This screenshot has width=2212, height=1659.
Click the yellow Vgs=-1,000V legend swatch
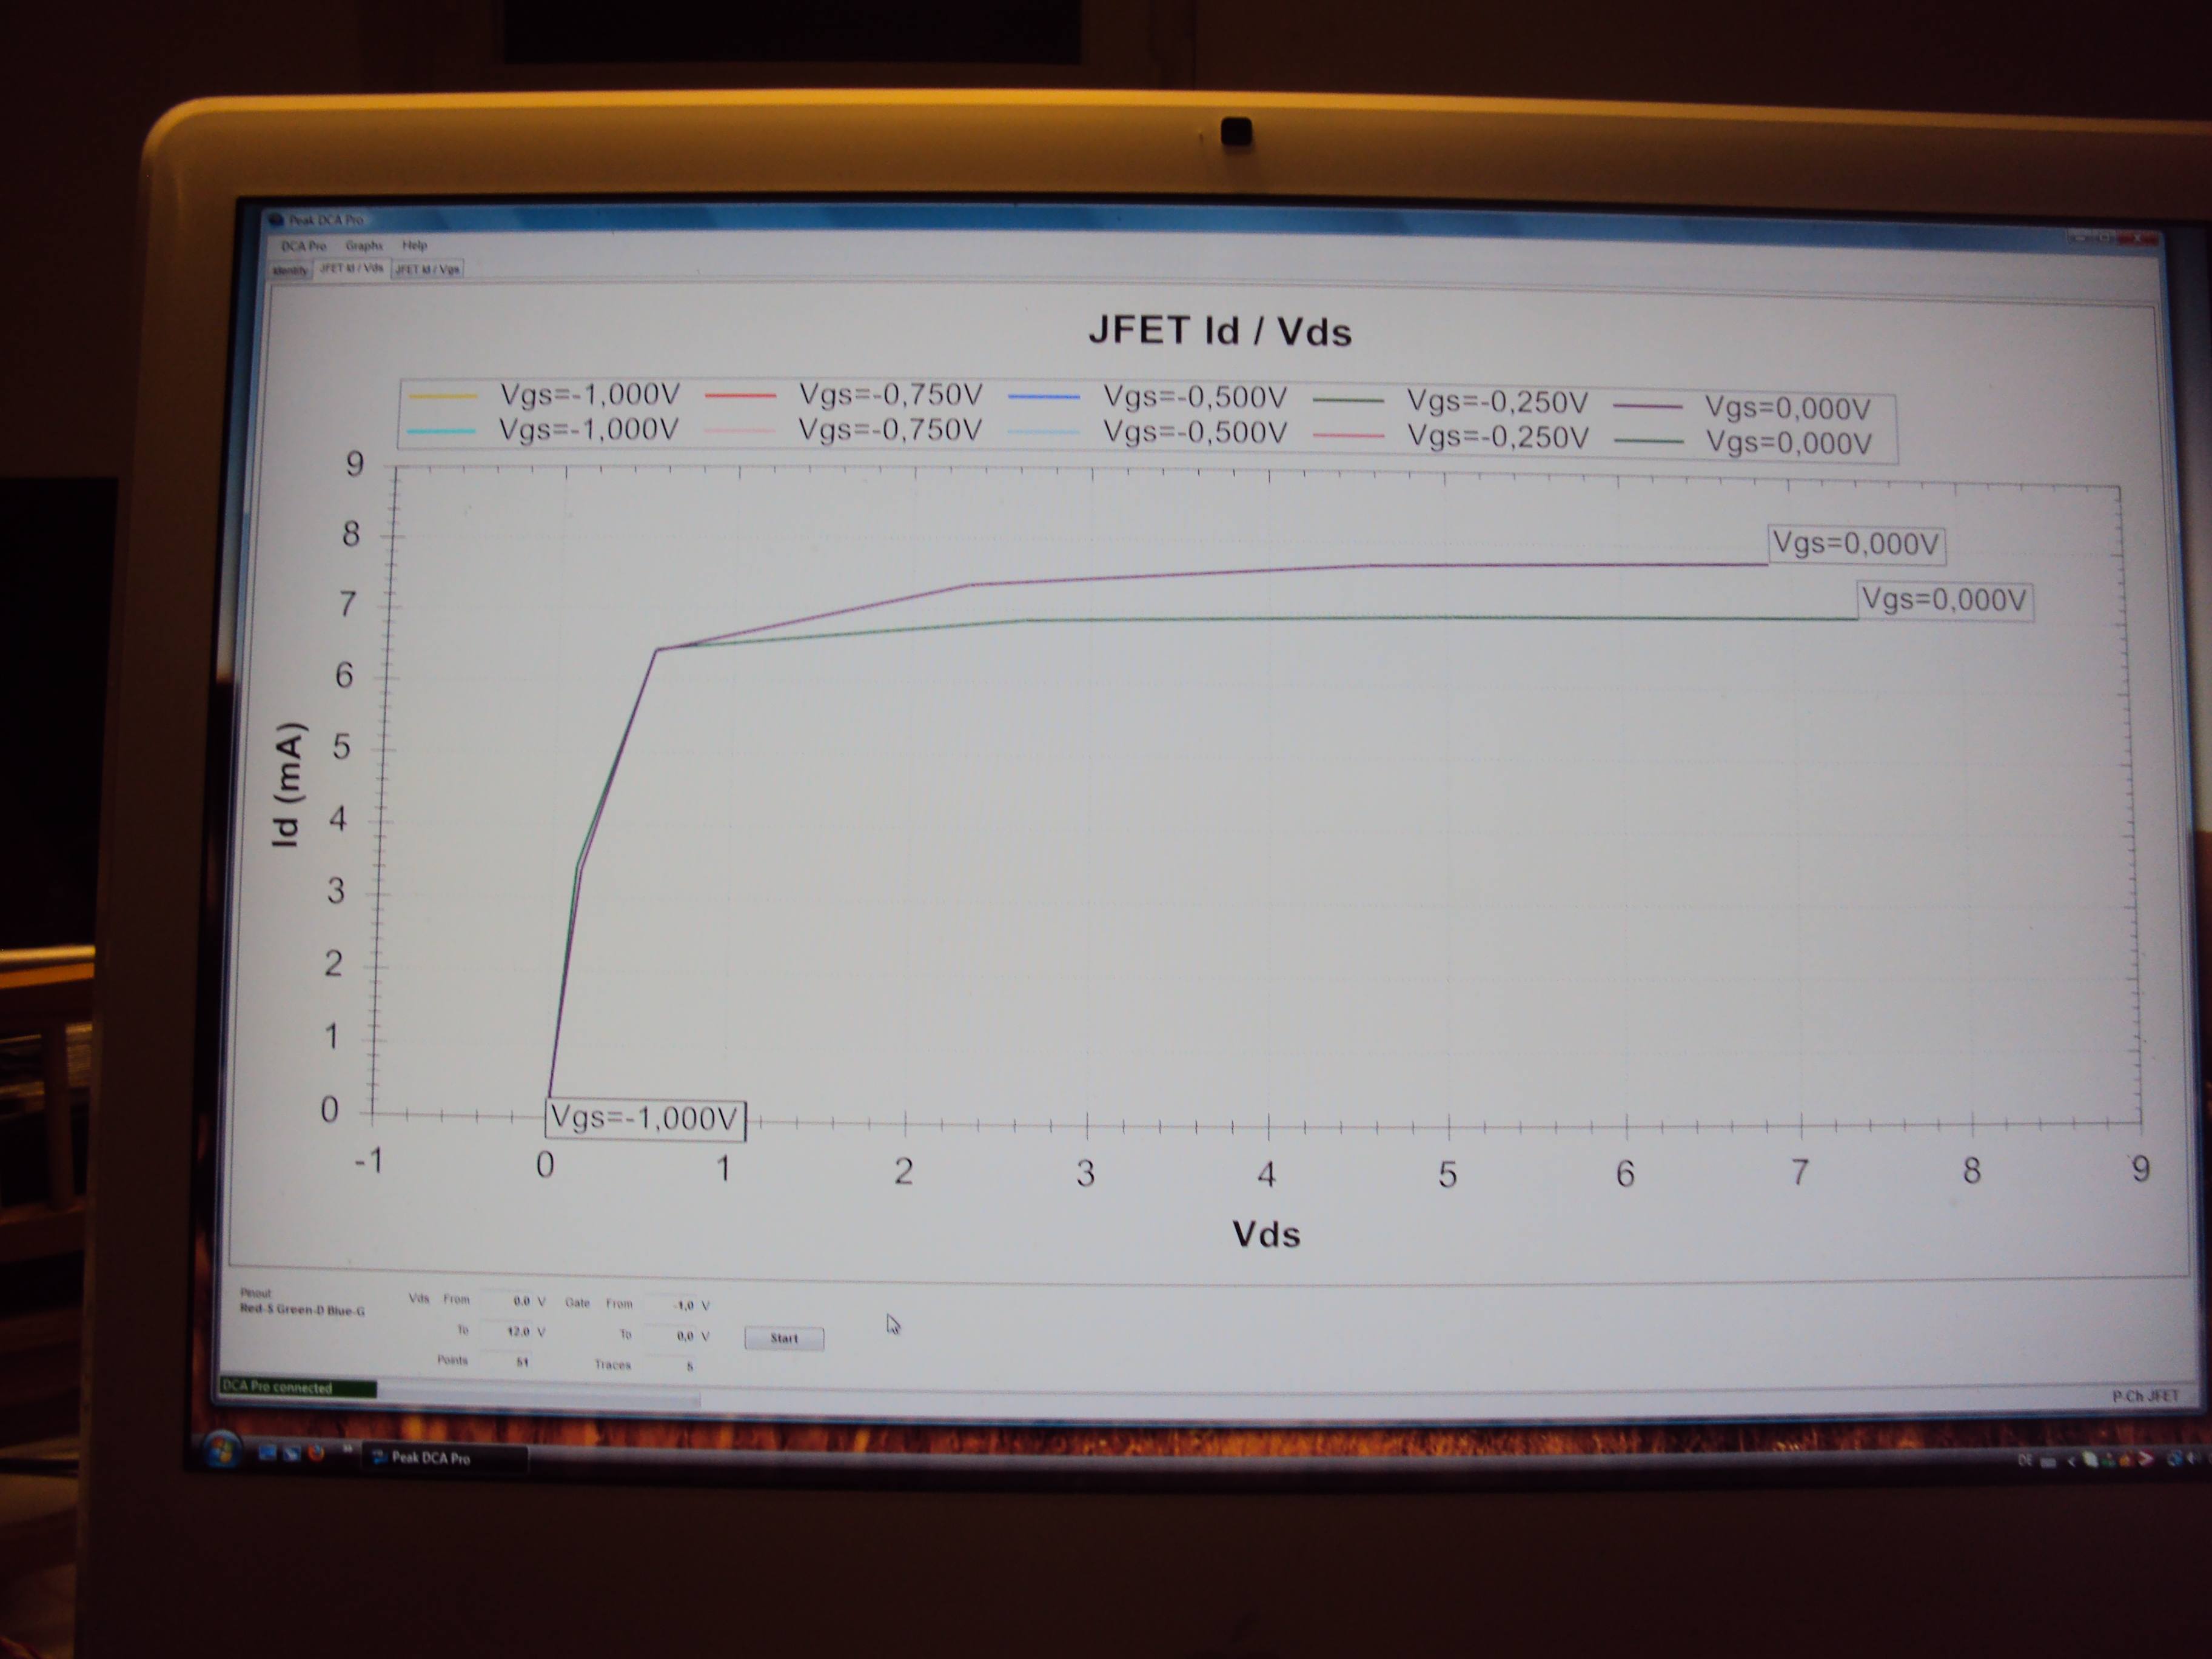point(443,396)
